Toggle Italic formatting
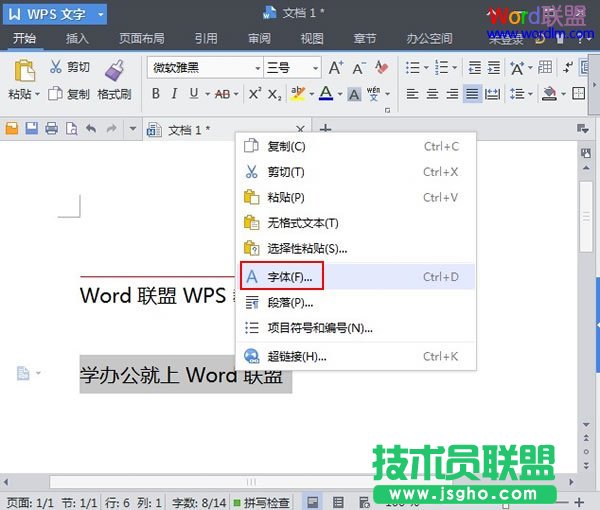The height and width of the screenshot is (510, 600). 174,93
